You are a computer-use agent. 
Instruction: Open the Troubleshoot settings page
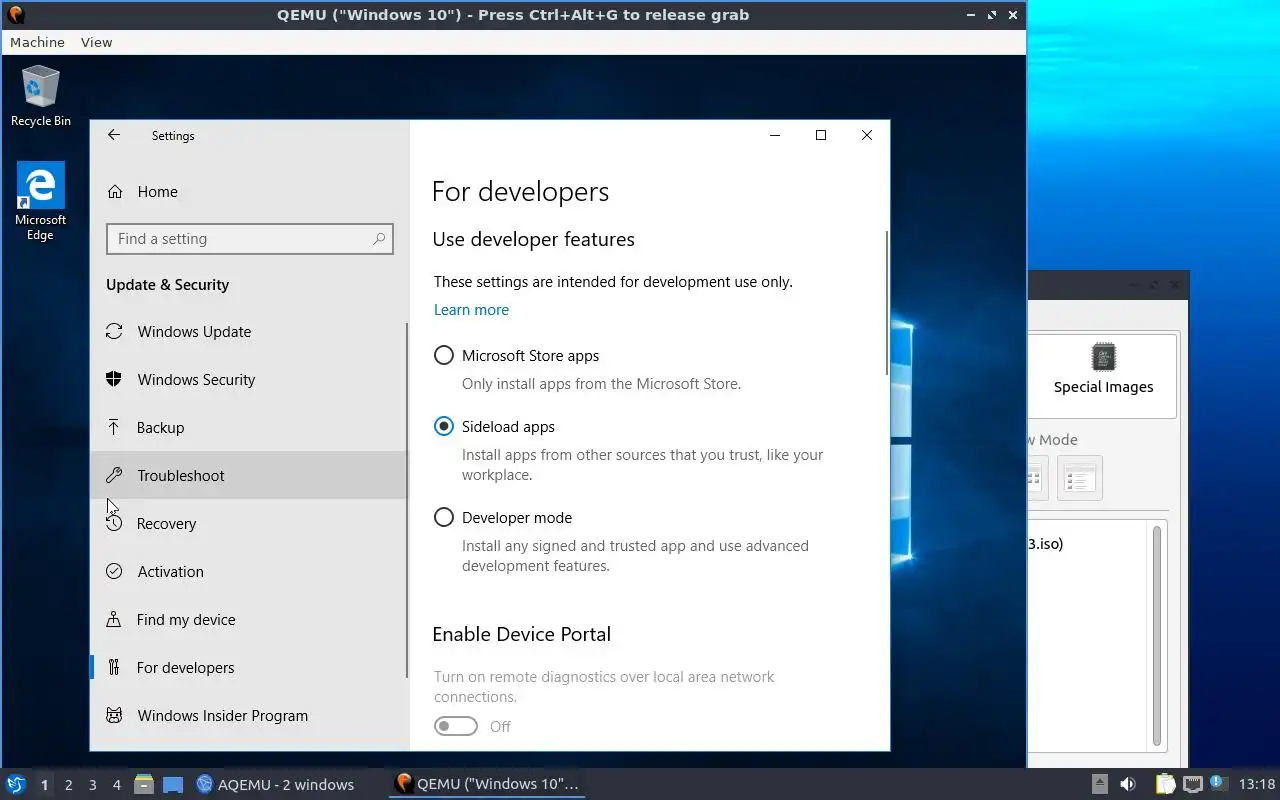248,476
